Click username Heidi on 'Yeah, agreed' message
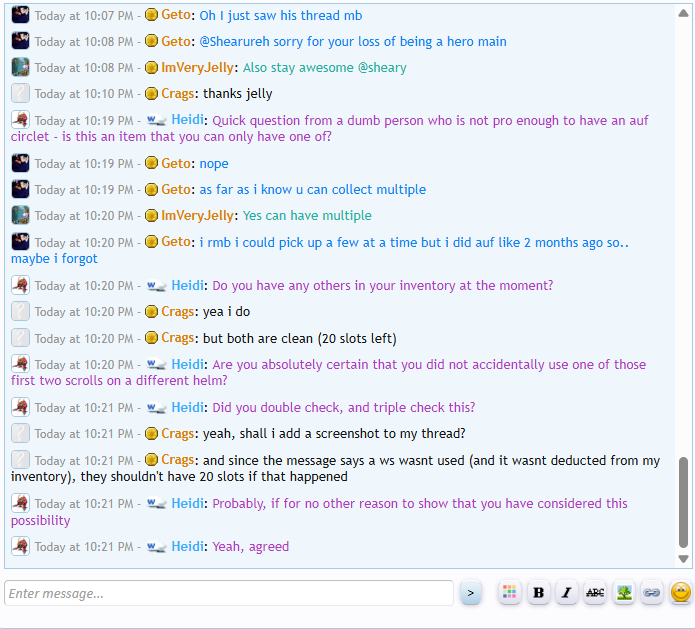The height and width of the screenshot is (629, 695). tap(188, 546)
